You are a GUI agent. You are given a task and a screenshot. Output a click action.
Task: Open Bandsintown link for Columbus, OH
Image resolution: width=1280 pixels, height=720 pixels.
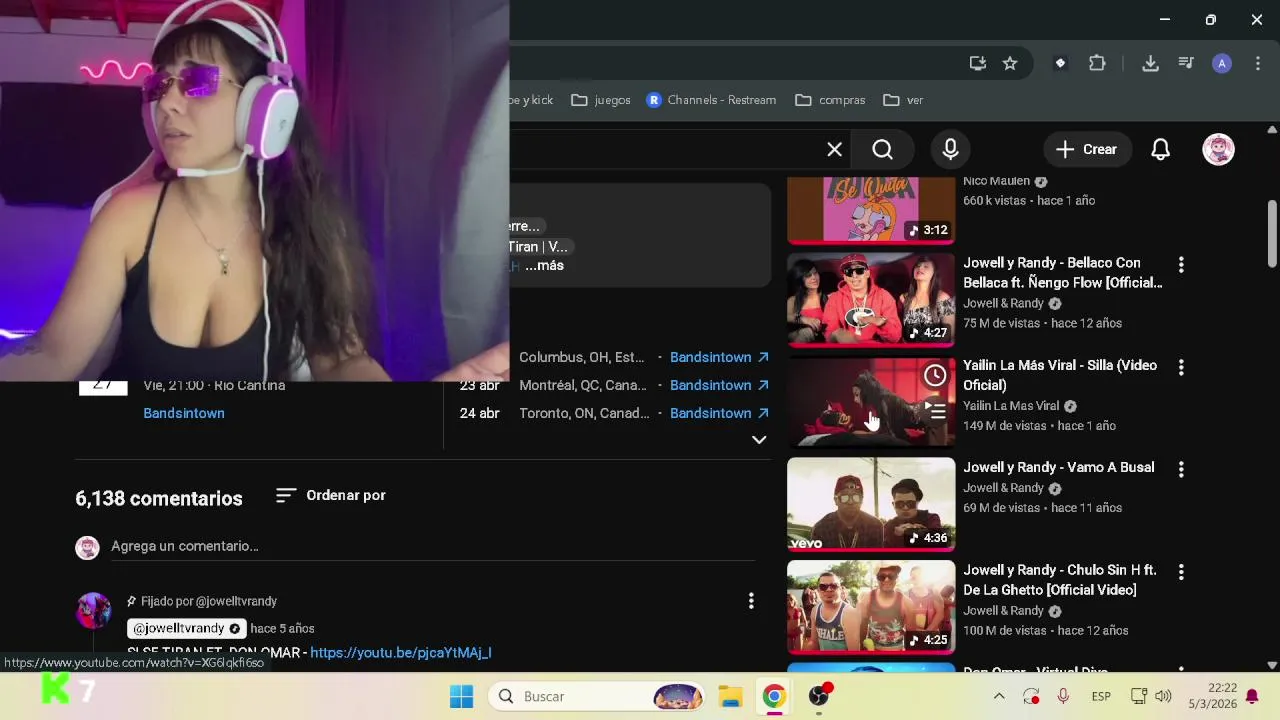(719, 357)
